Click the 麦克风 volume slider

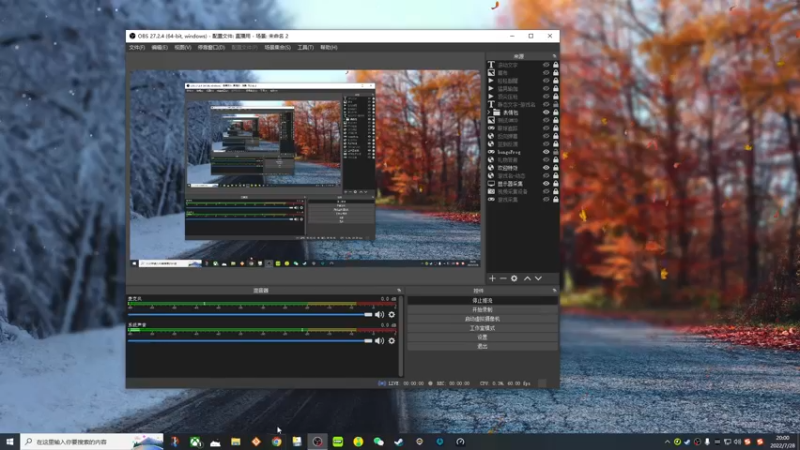(250, 314)
